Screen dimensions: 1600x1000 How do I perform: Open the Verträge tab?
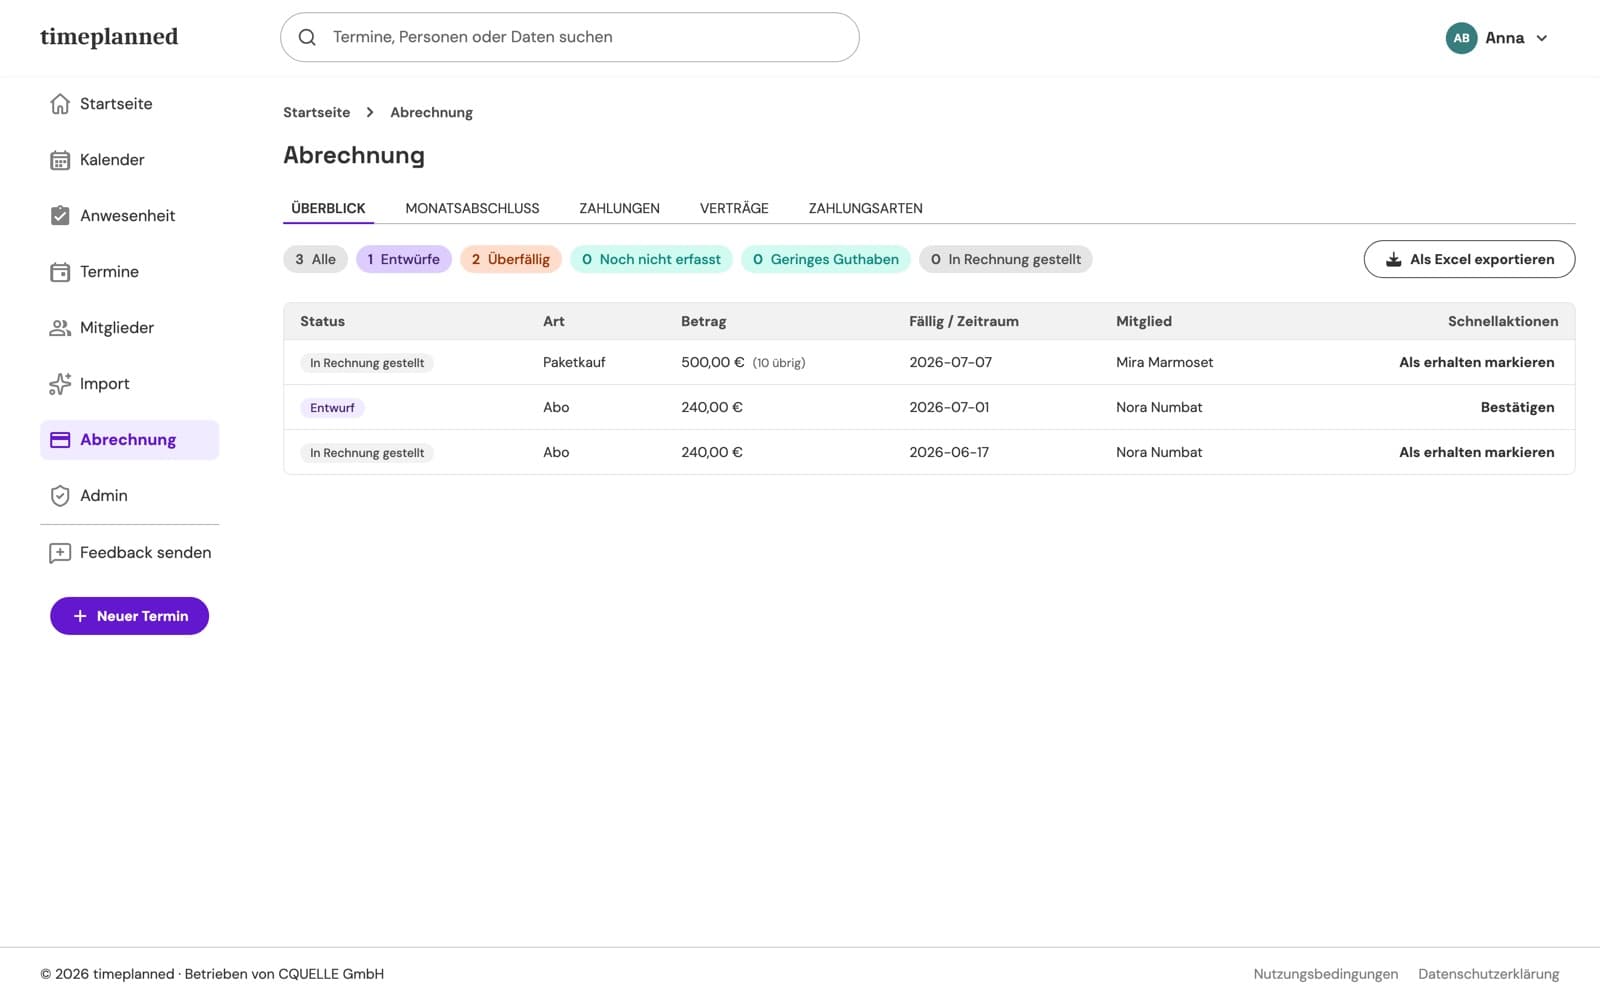(x=734, y=208)
